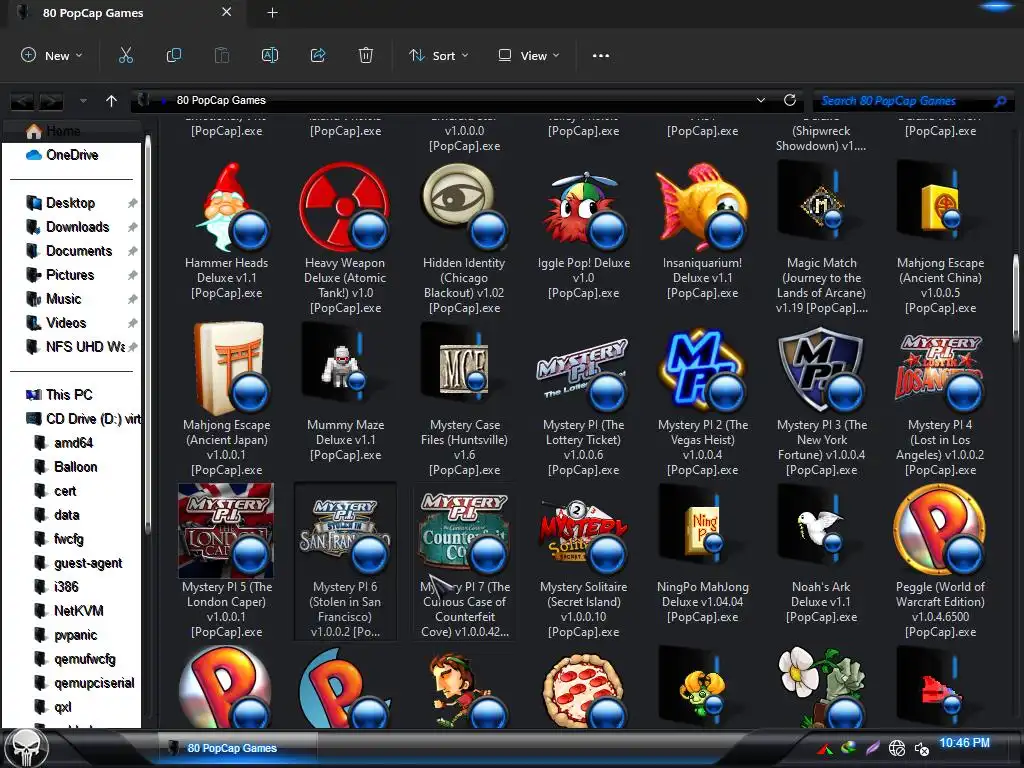Viewport: 1024px width, 768px height.
Task: Open the NetKVM folder in tree
Action: pos(78,611)
